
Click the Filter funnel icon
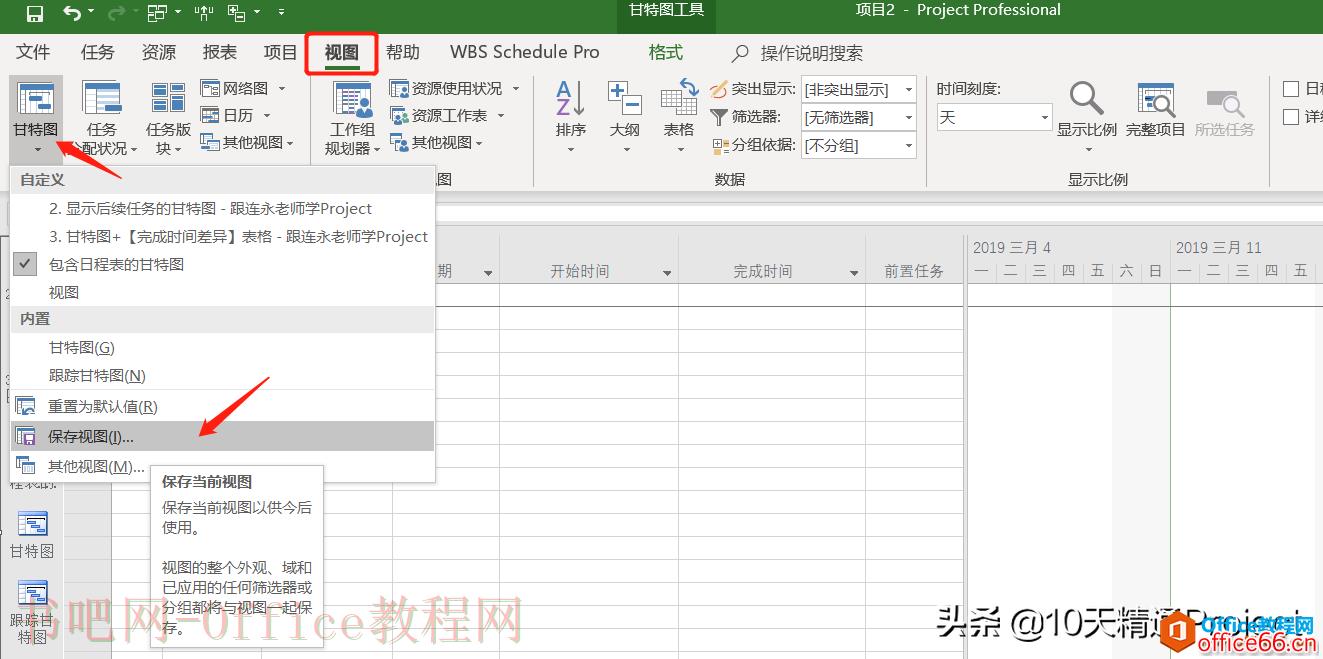(x=719, y=118)
